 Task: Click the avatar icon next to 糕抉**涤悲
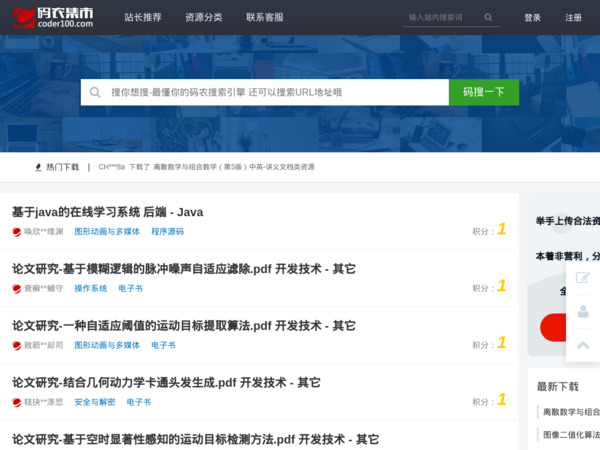(16, 403)
